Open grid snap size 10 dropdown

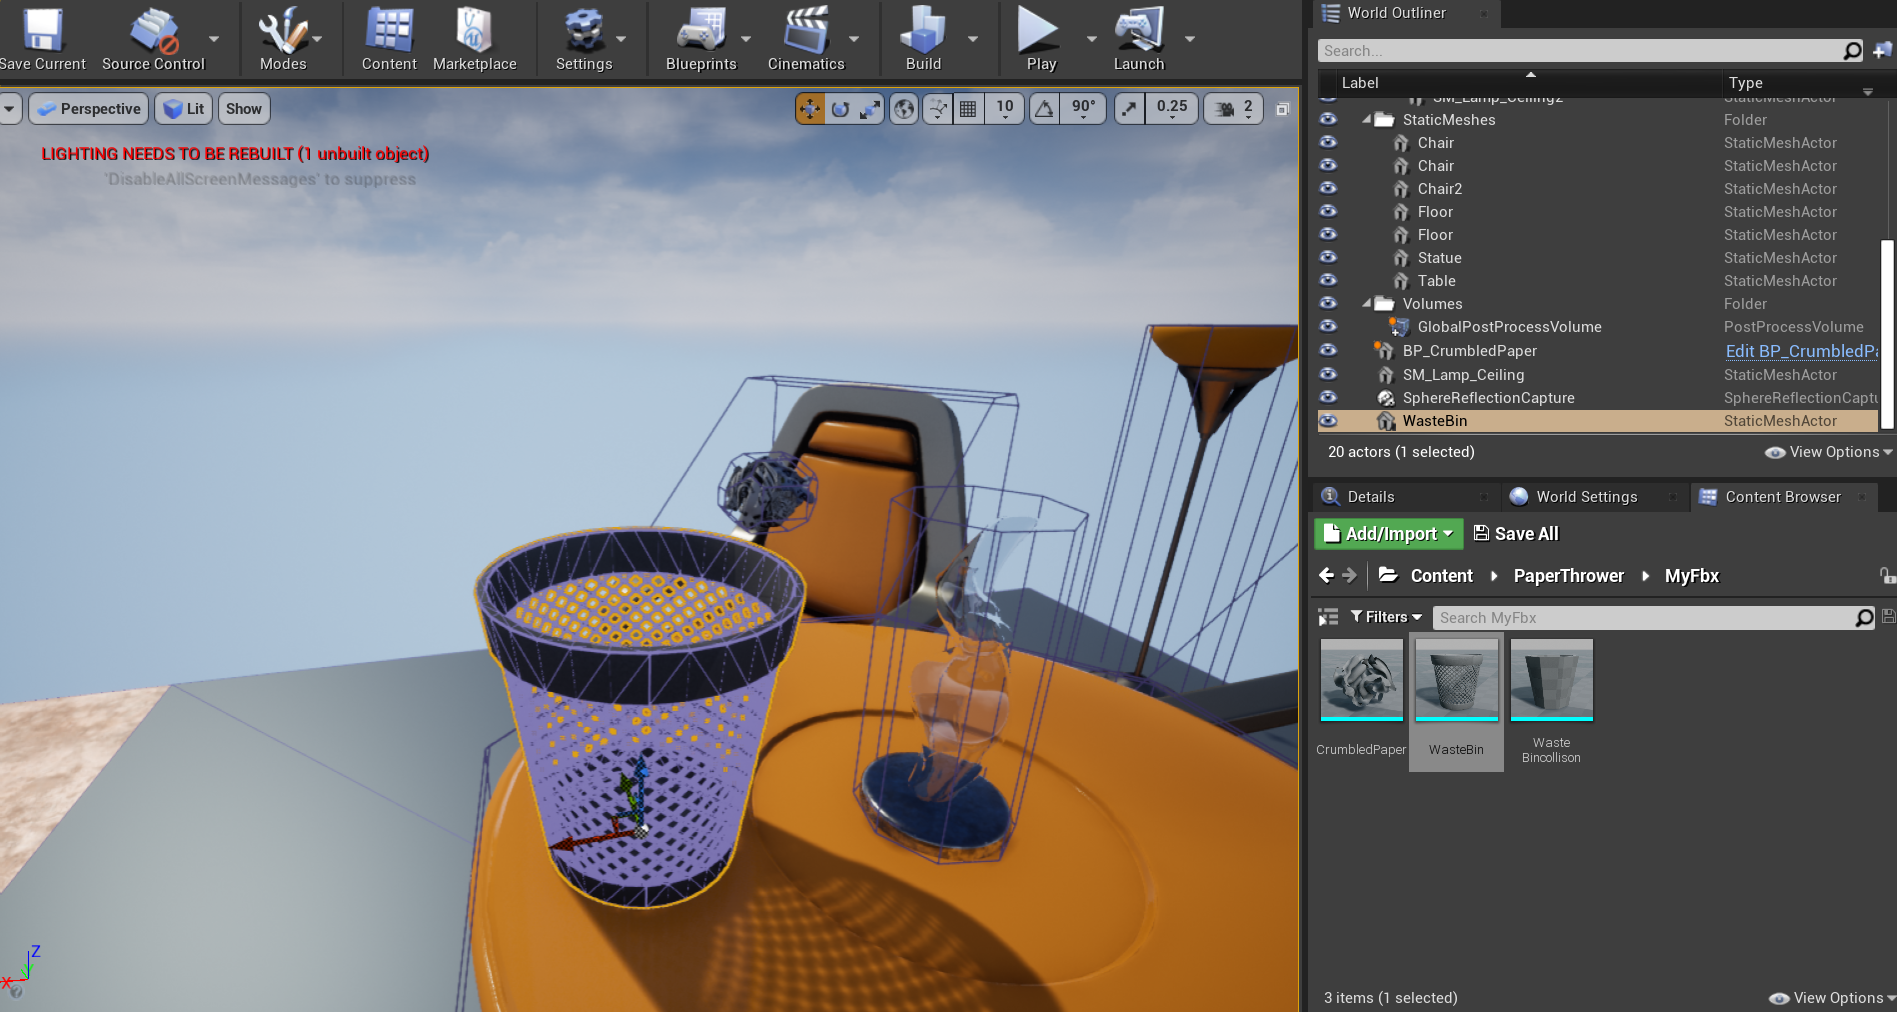1004,109
